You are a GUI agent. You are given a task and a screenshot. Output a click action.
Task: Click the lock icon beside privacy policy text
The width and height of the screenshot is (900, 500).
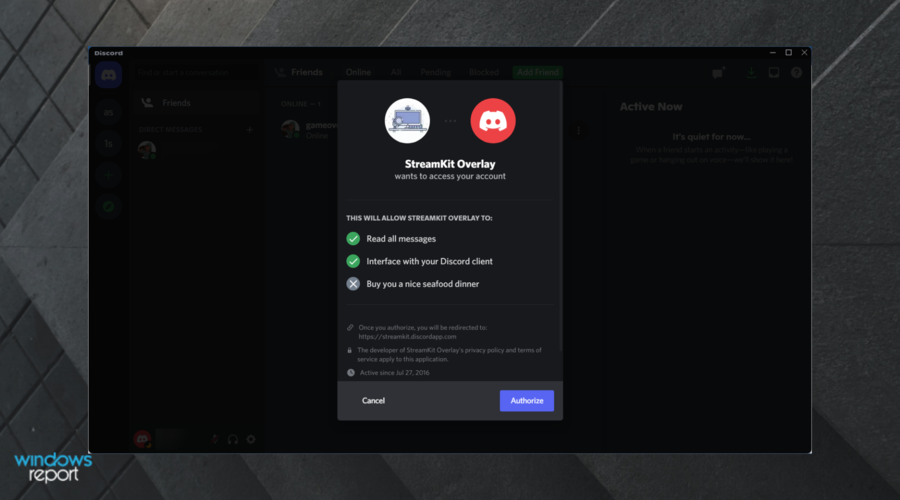click(350, 350)
